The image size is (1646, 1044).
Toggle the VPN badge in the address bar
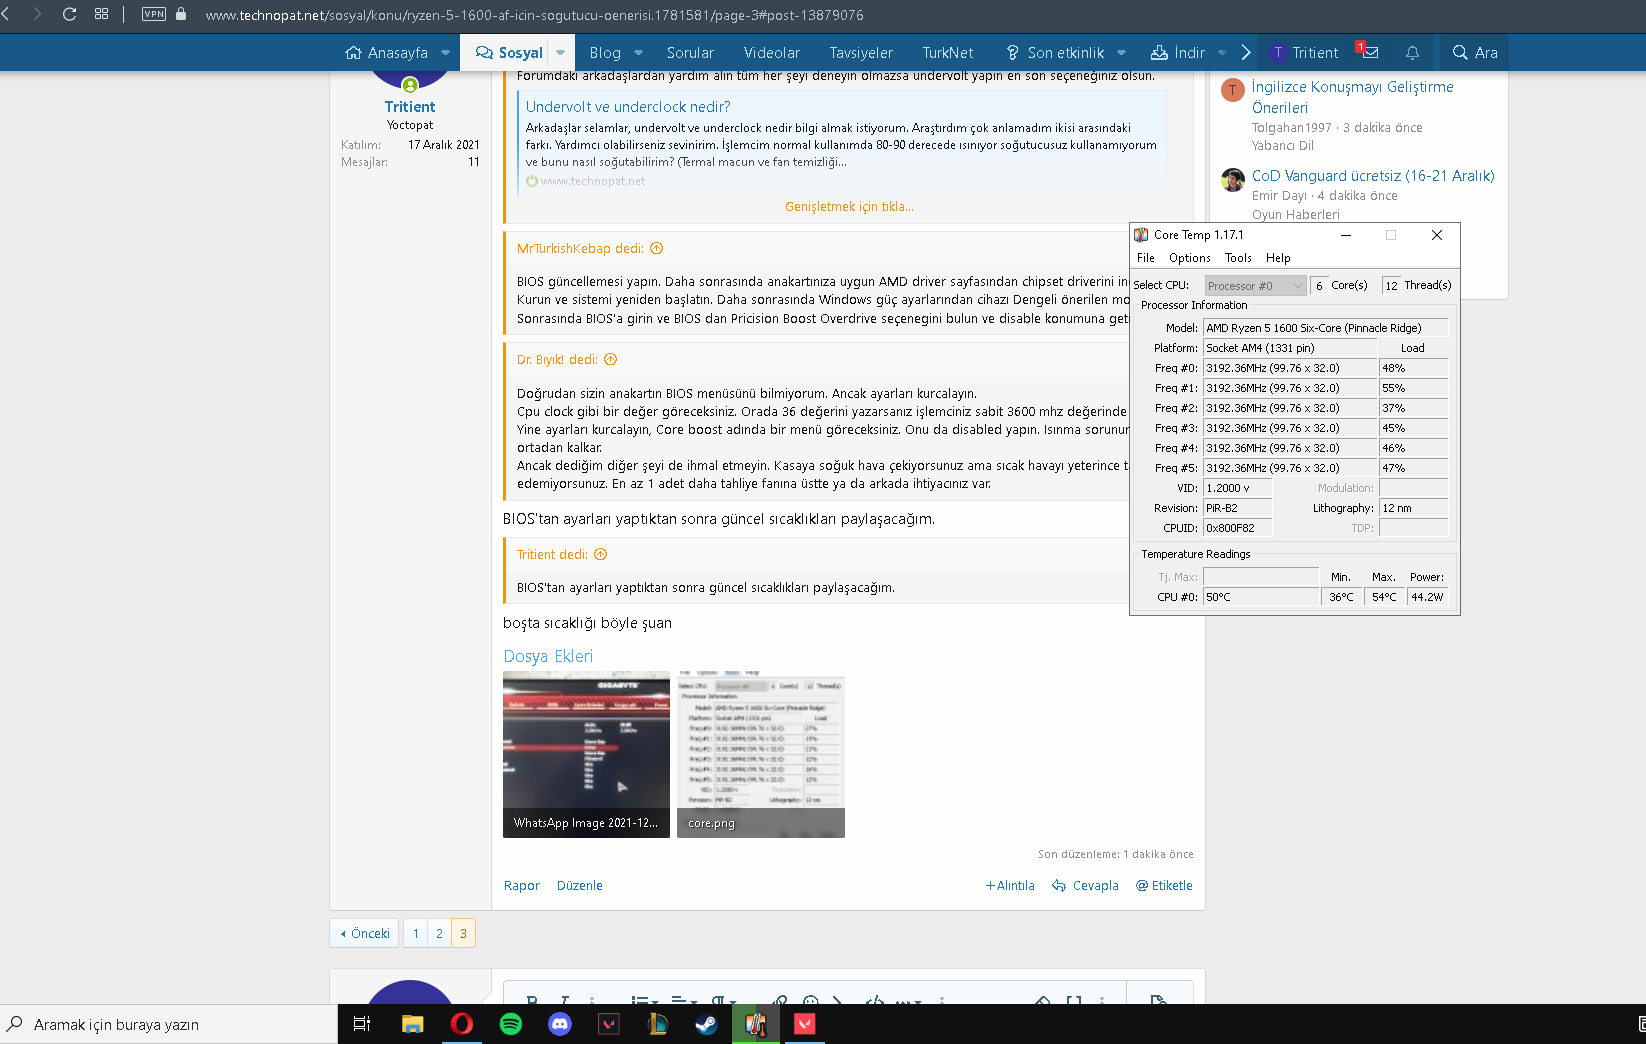pyautogui.click(x=154, y=14)
